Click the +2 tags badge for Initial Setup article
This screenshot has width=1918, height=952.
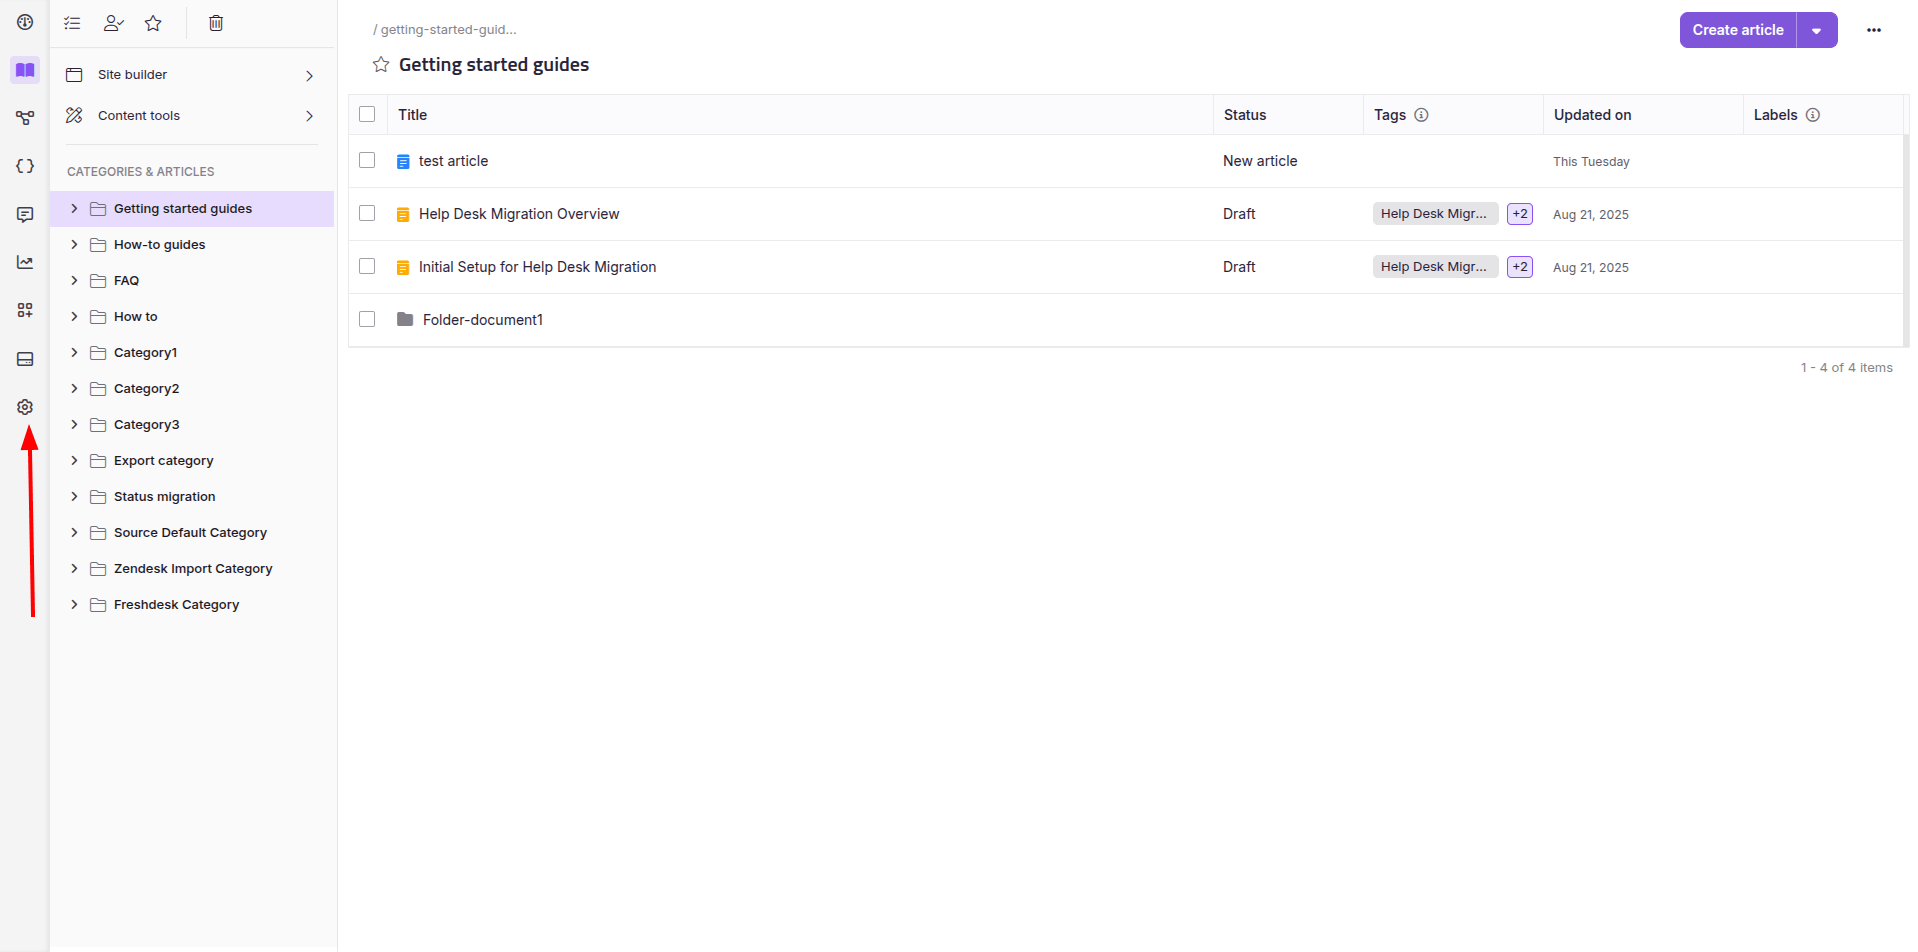pos(1520,267)
